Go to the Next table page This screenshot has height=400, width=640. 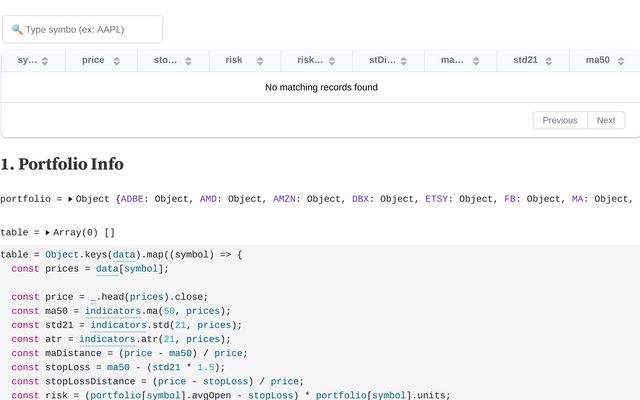tap(606, 120)
